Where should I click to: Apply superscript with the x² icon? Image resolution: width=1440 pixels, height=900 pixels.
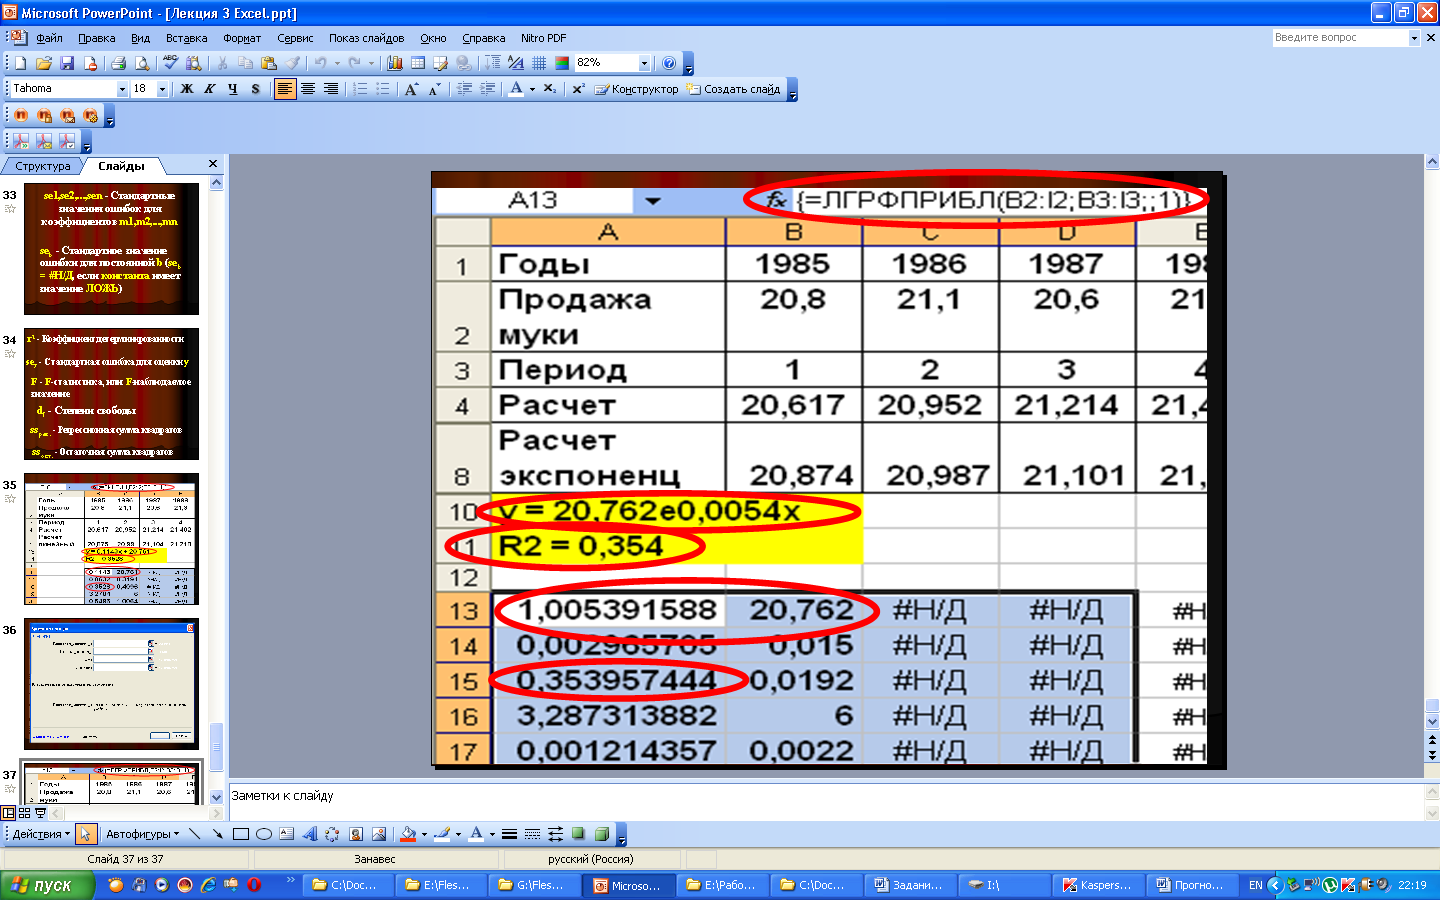[x=578, y=89]
